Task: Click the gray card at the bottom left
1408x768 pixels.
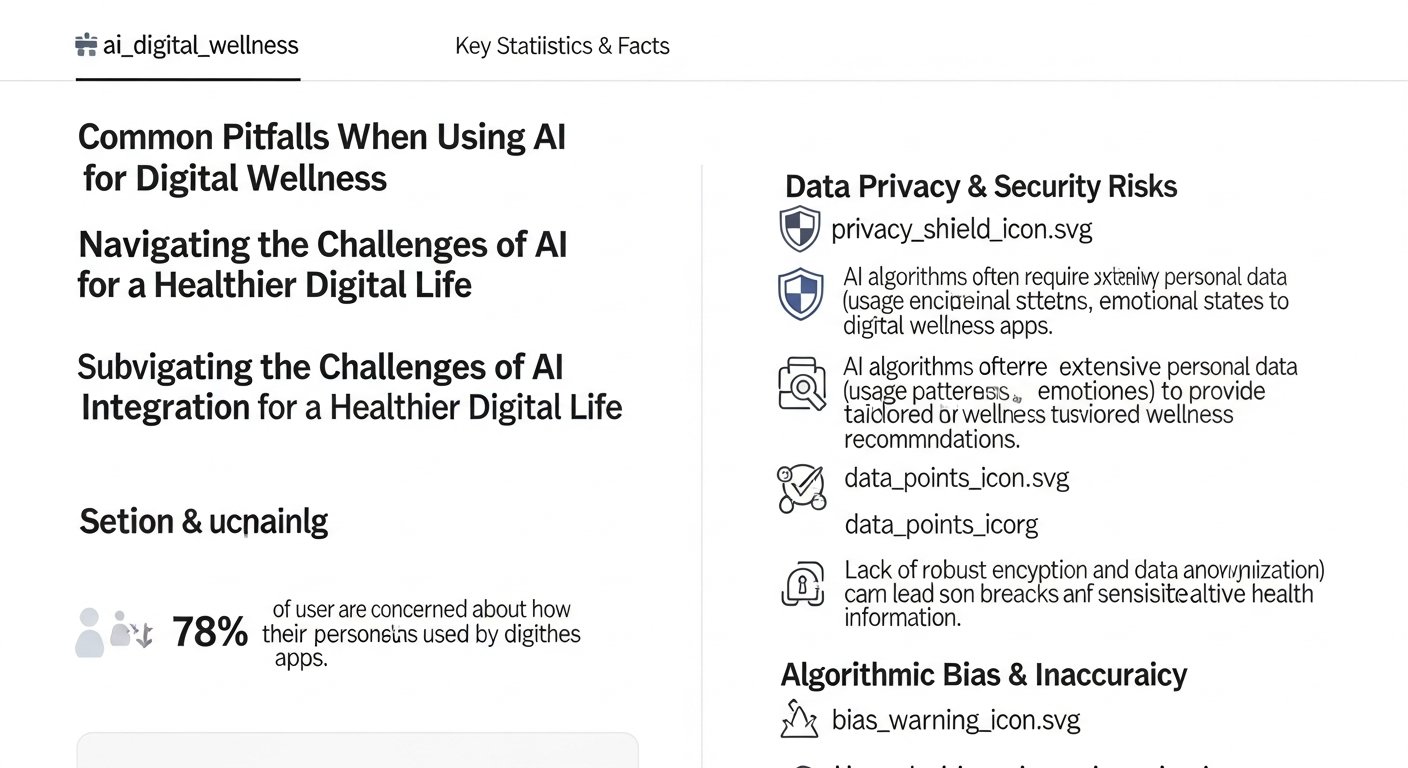Action: (357, 755)
